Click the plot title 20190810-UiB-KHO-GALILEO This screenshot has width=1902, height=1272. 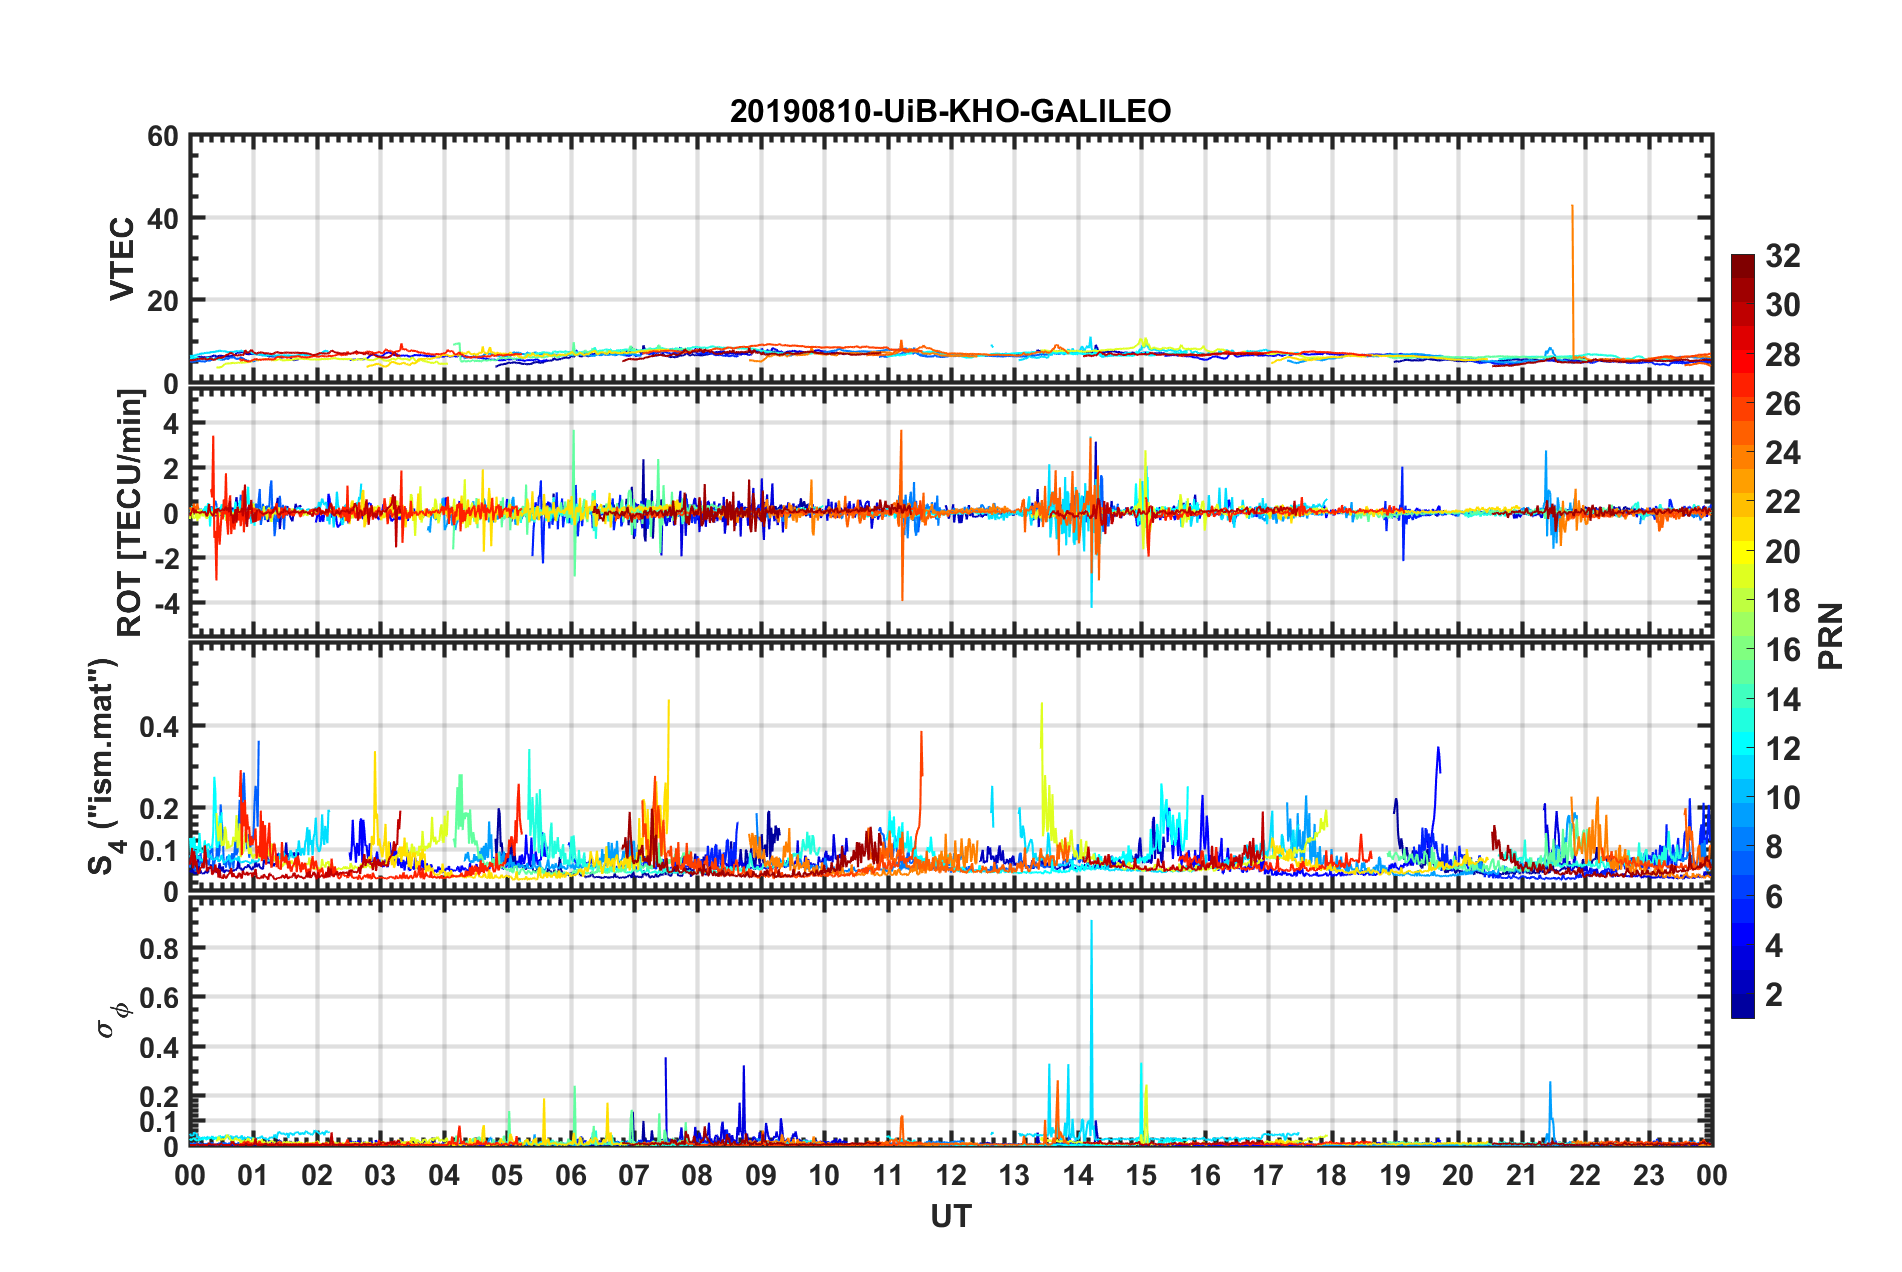tap(950, 110)
